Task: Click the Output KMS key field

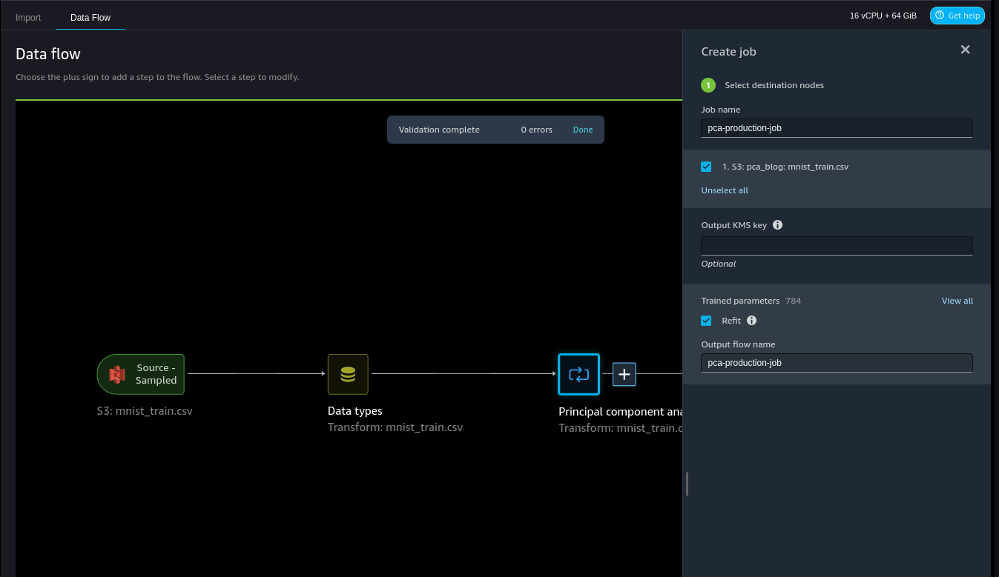Action: pyautogui.click(x=836, y=246)
